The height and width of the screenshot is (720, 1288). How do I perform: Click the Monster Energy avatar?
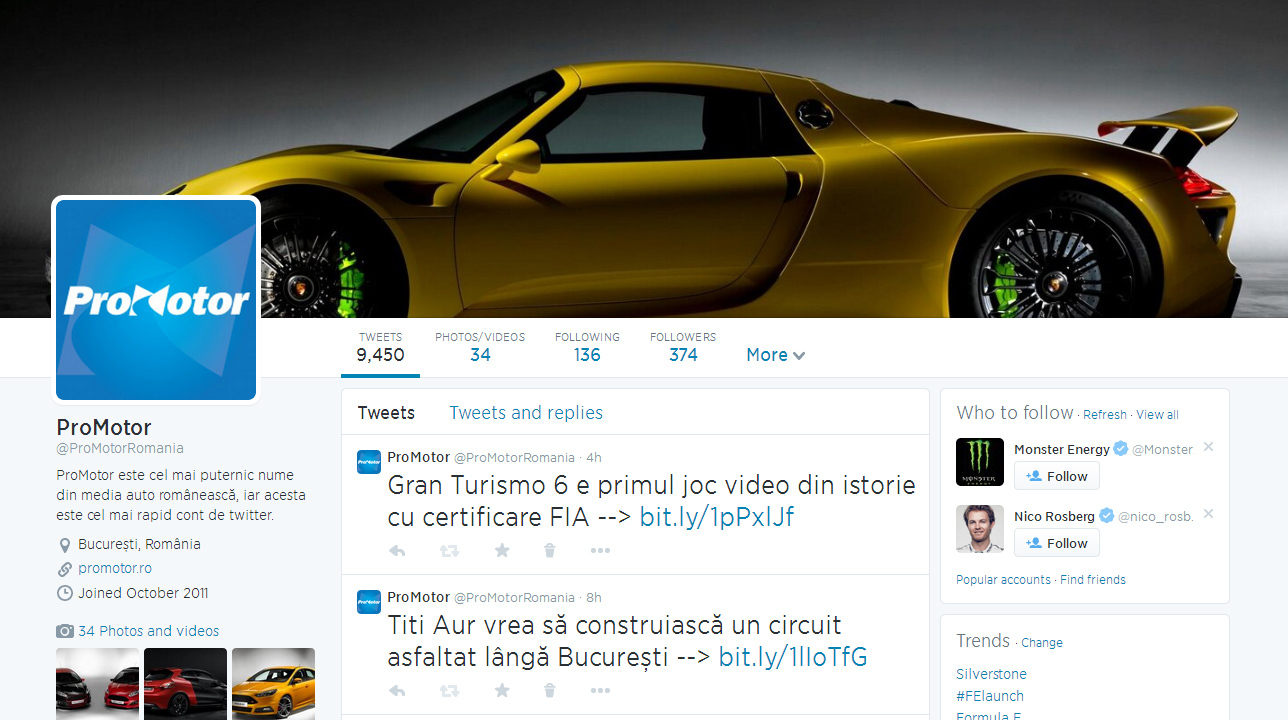click(980, 462)
